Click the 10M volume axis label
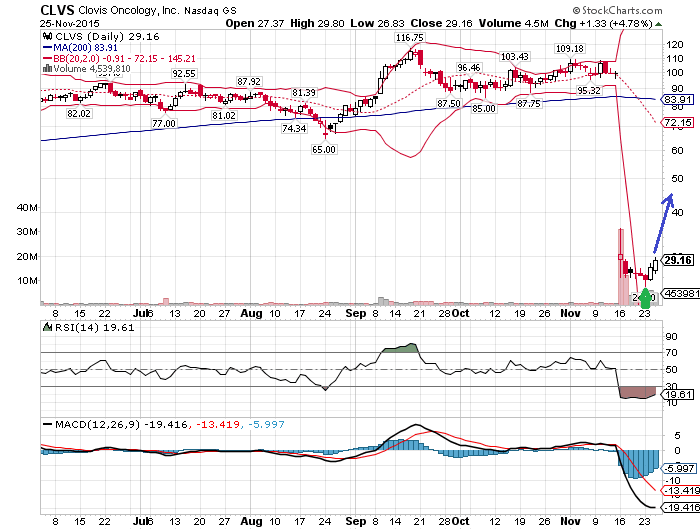The width and height of the screenshot is (700, 530). pyautogui.click(x=27, y=281)
